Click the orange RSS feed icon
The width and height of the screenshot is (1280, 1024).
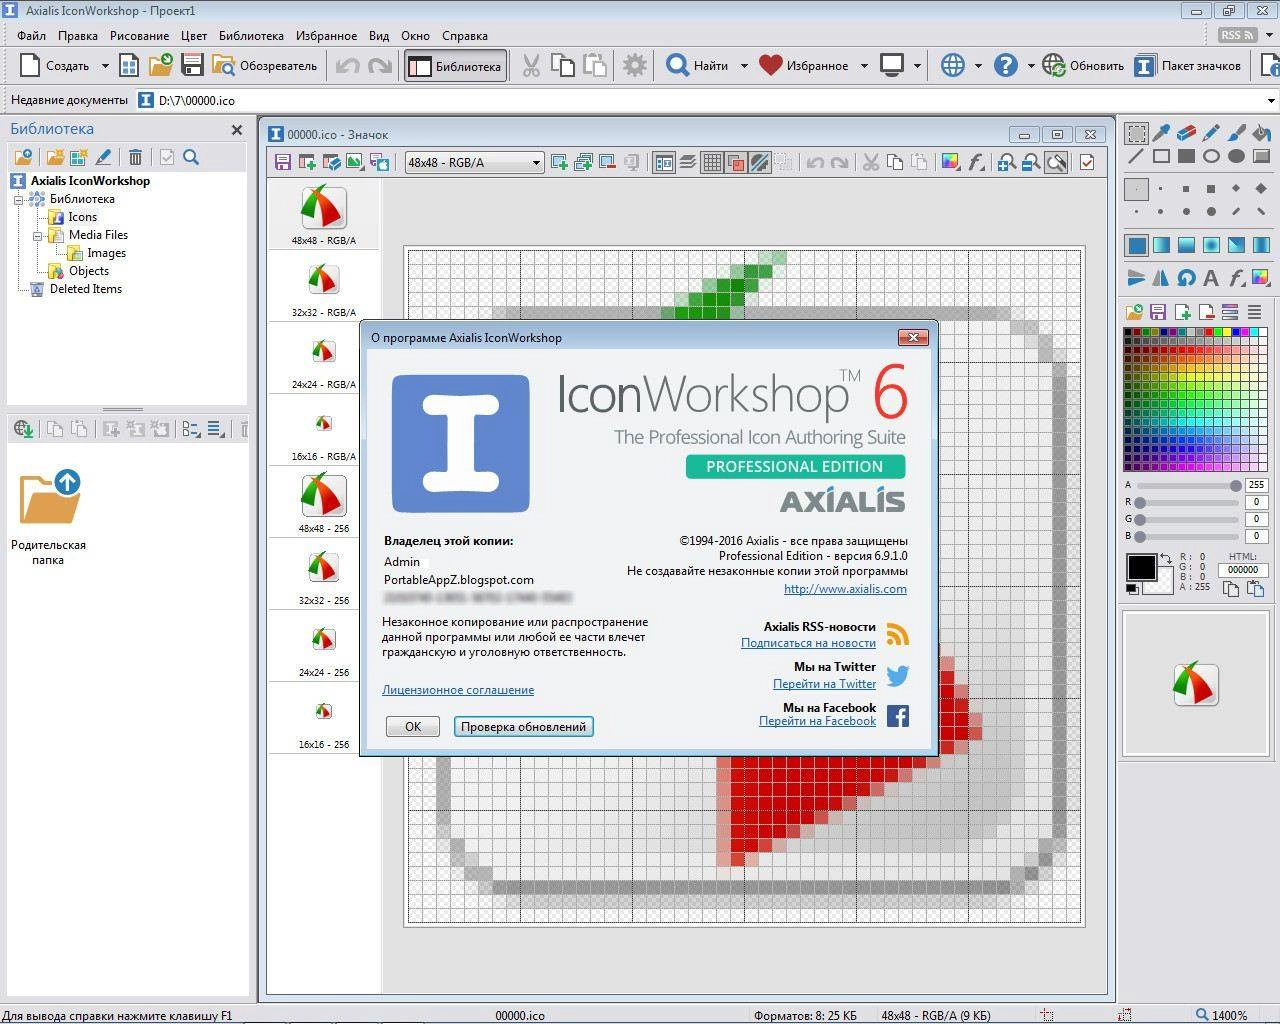[x=897, y=634]
